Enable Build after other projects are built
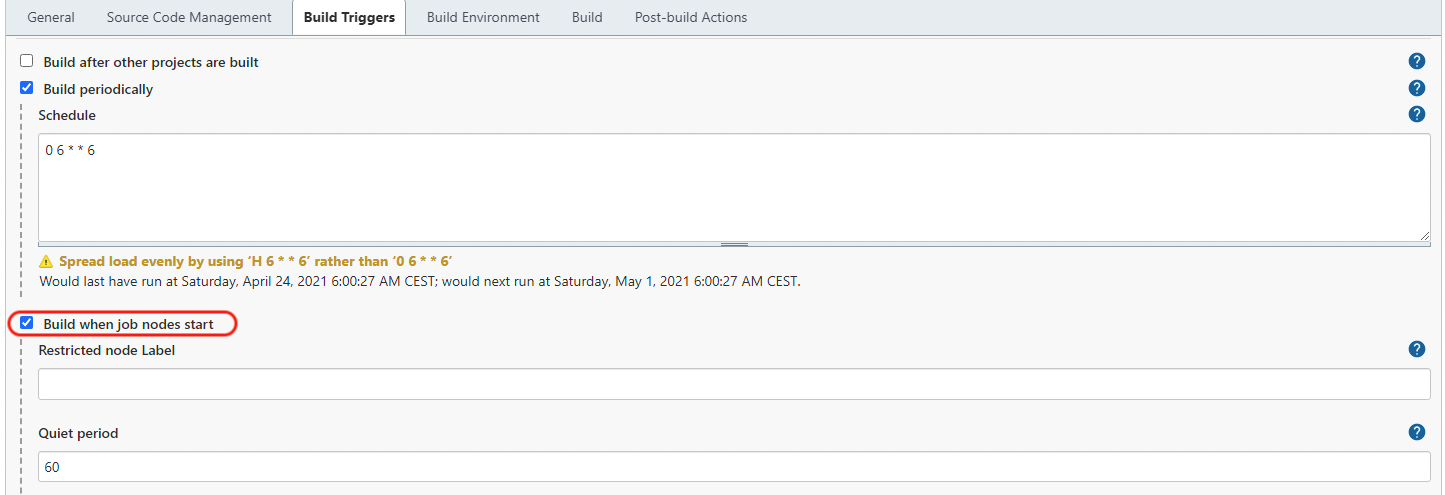 pos(27,61)
